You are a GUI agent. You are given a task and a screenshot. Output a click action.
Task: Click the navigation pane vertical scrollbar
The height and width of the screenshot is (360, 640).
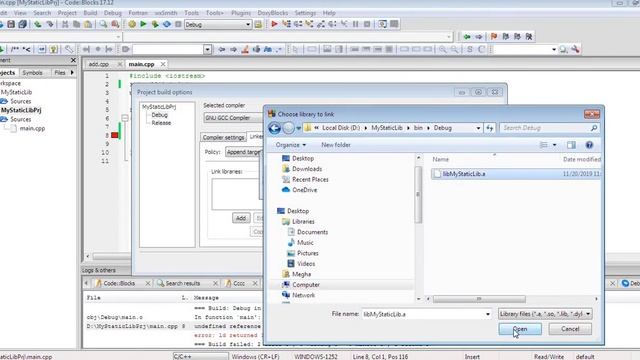click(x=418, y=195)
